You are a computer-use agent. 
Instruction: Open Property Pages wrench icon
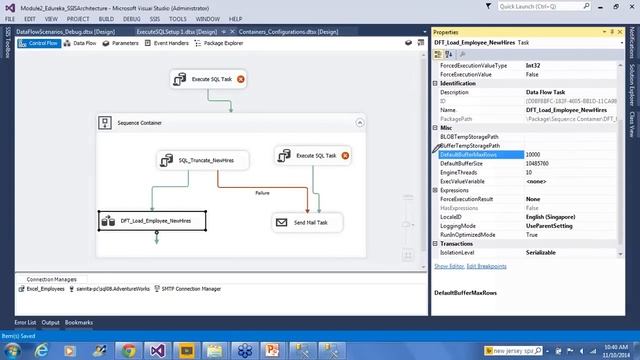click(x=462, y=54)
